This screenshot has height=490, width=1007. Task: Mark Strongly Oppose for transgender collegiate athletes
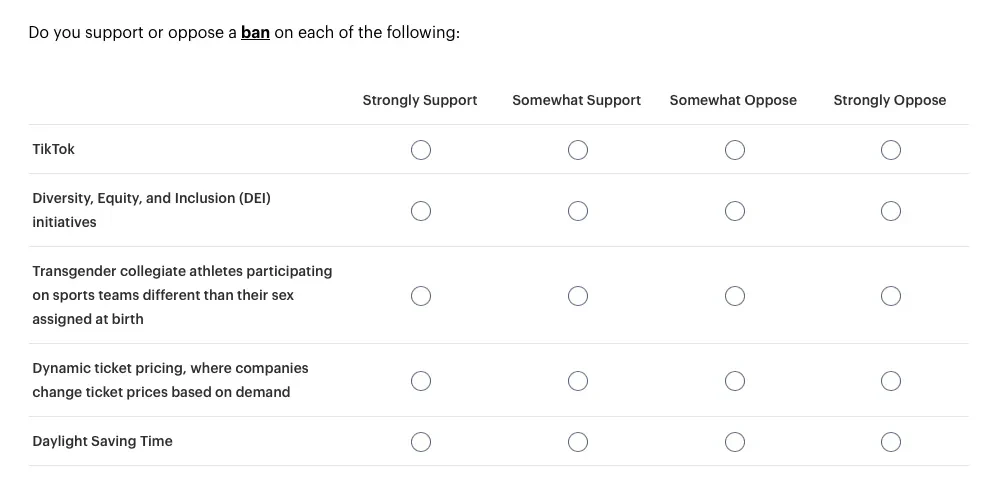(891, 296)
